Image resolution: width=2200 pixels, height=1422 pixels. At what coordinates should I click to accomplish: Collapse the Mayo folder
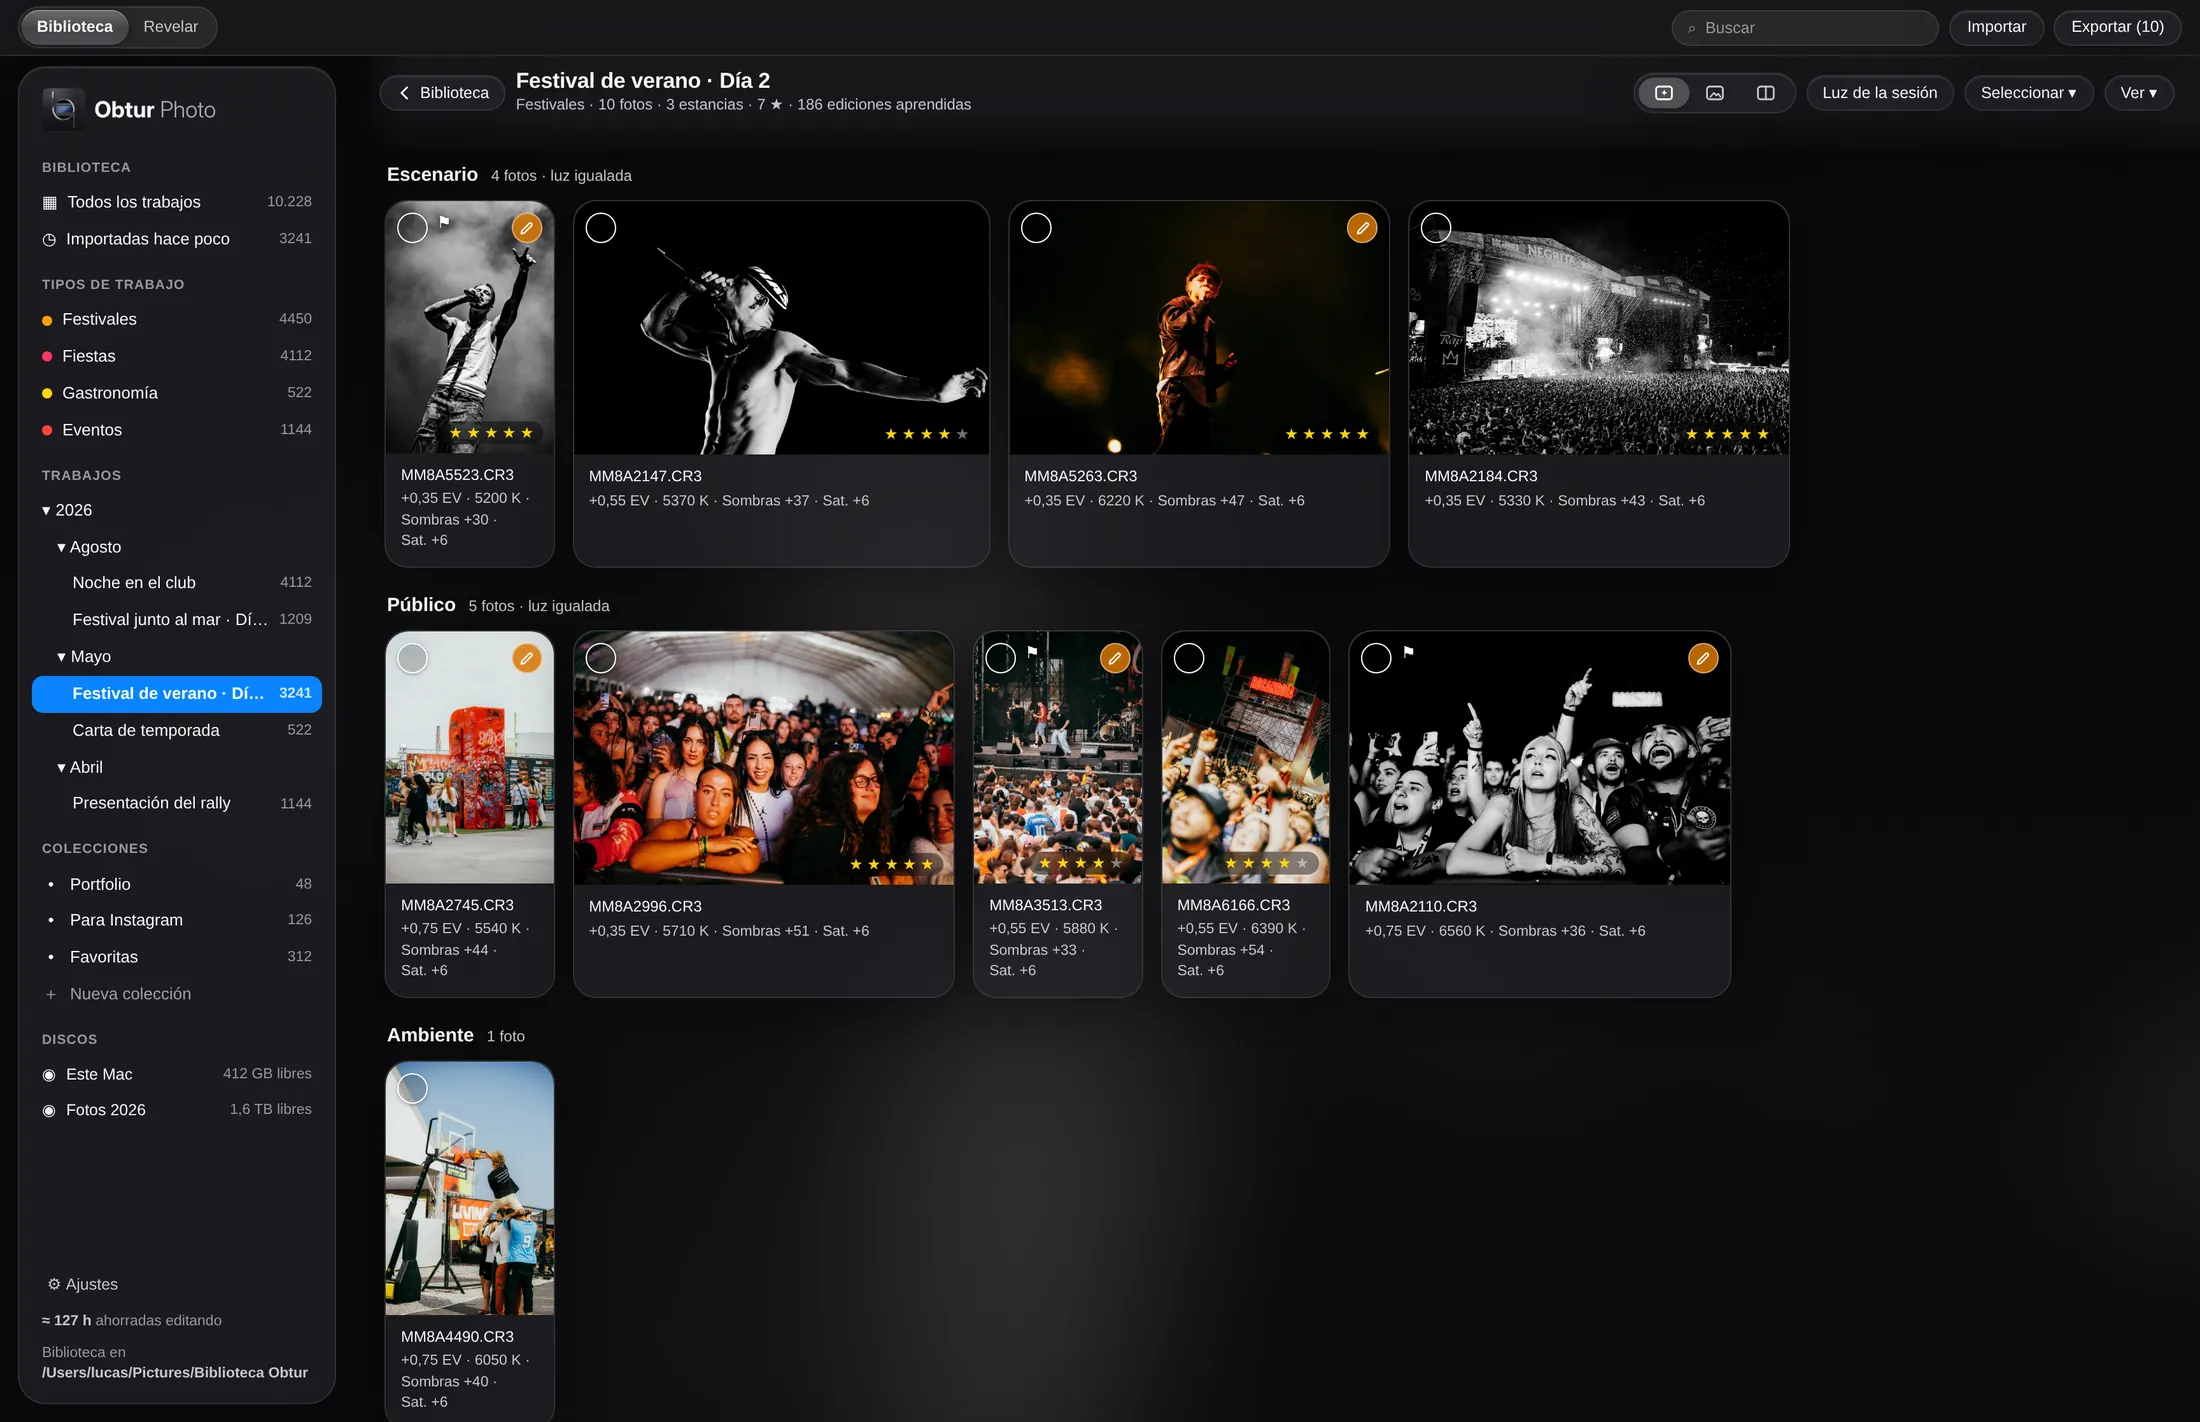[x=61, y=657]
